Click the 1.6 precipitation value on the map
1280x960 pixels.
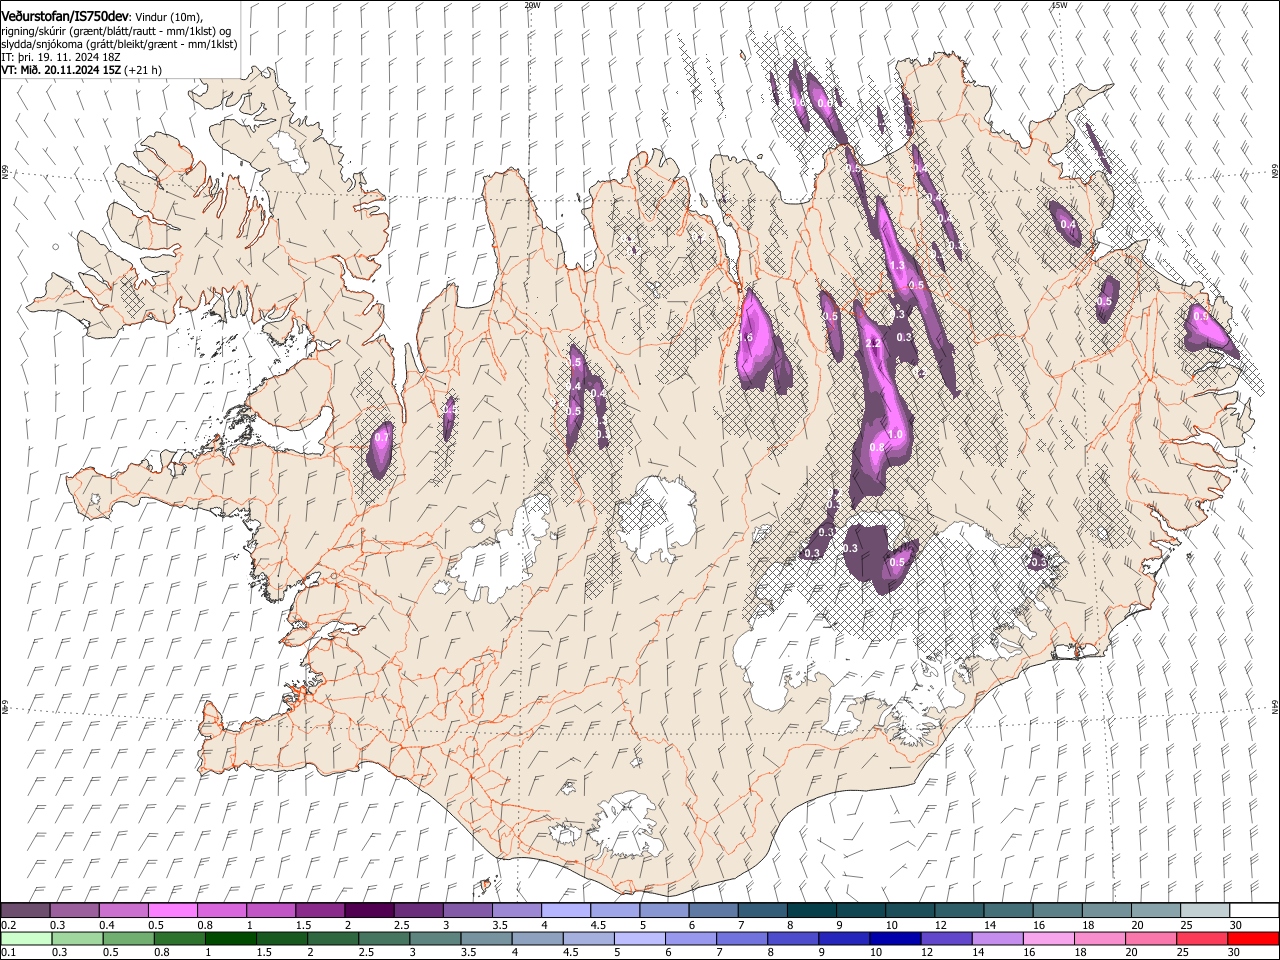coord(746,338)
